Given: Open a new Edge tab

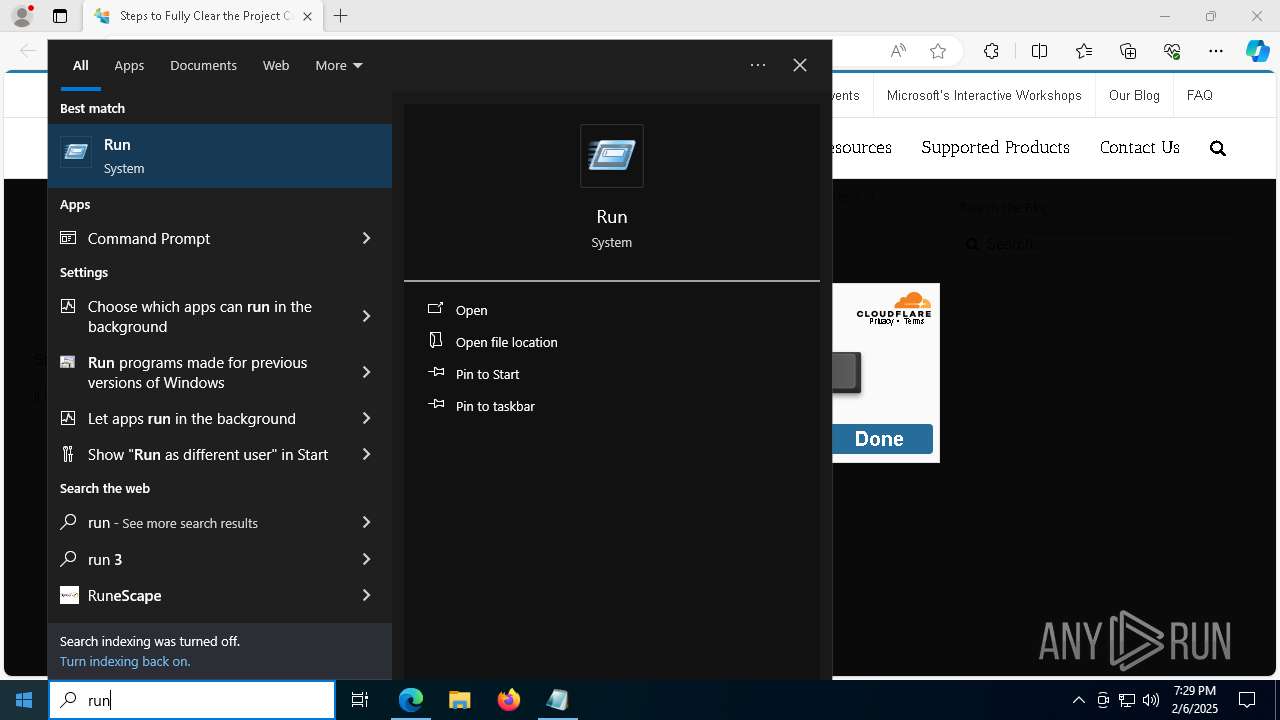Looking at the screenshot, I should 340,16.
